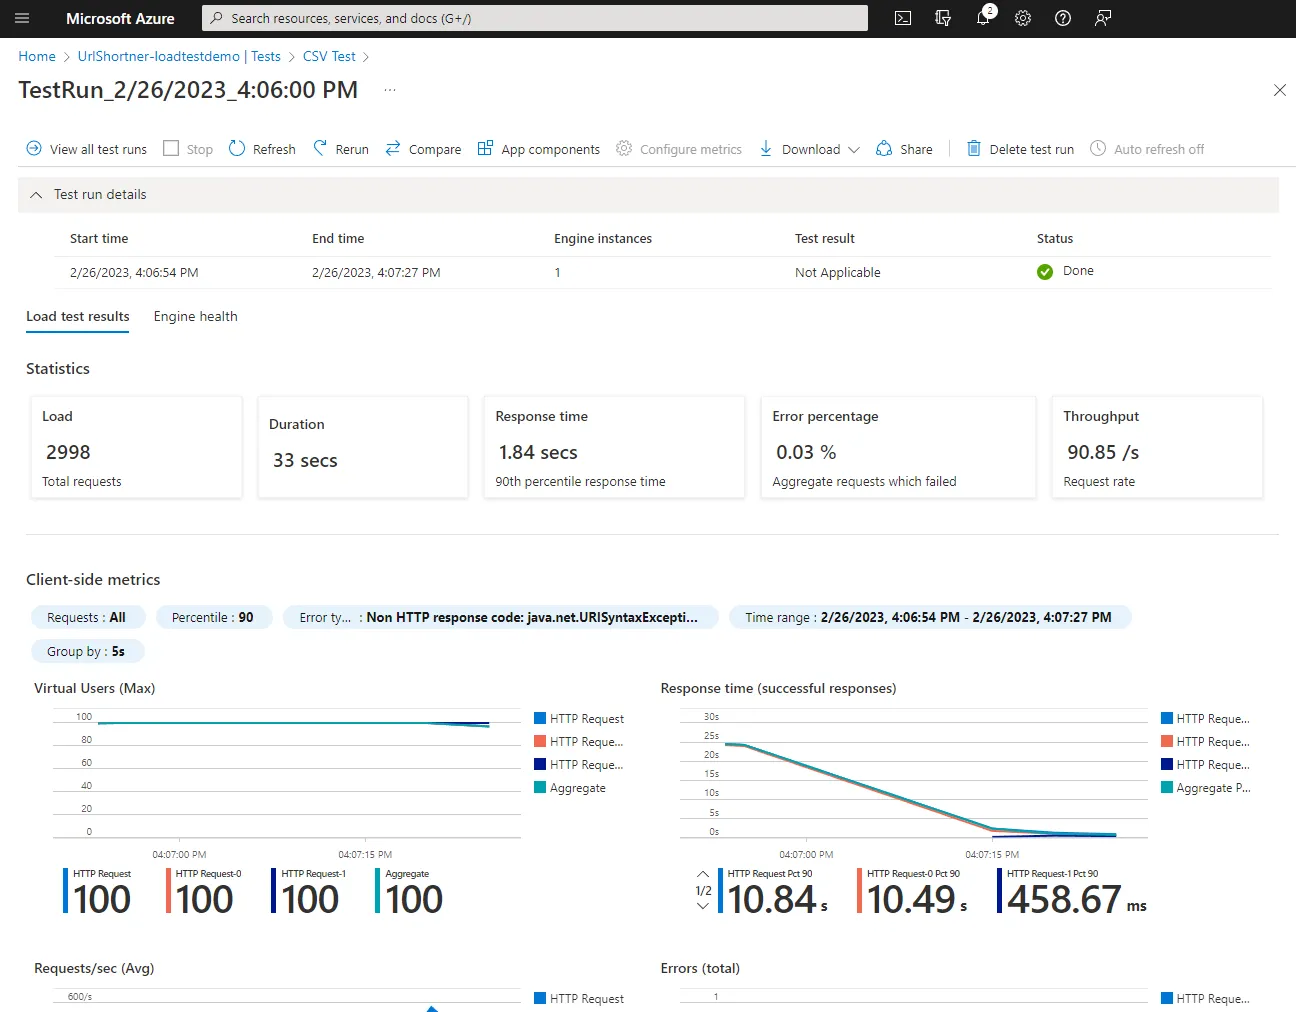Open the Time range filter pill
The image size is (1296, 1012).
[x=930, y=617]
